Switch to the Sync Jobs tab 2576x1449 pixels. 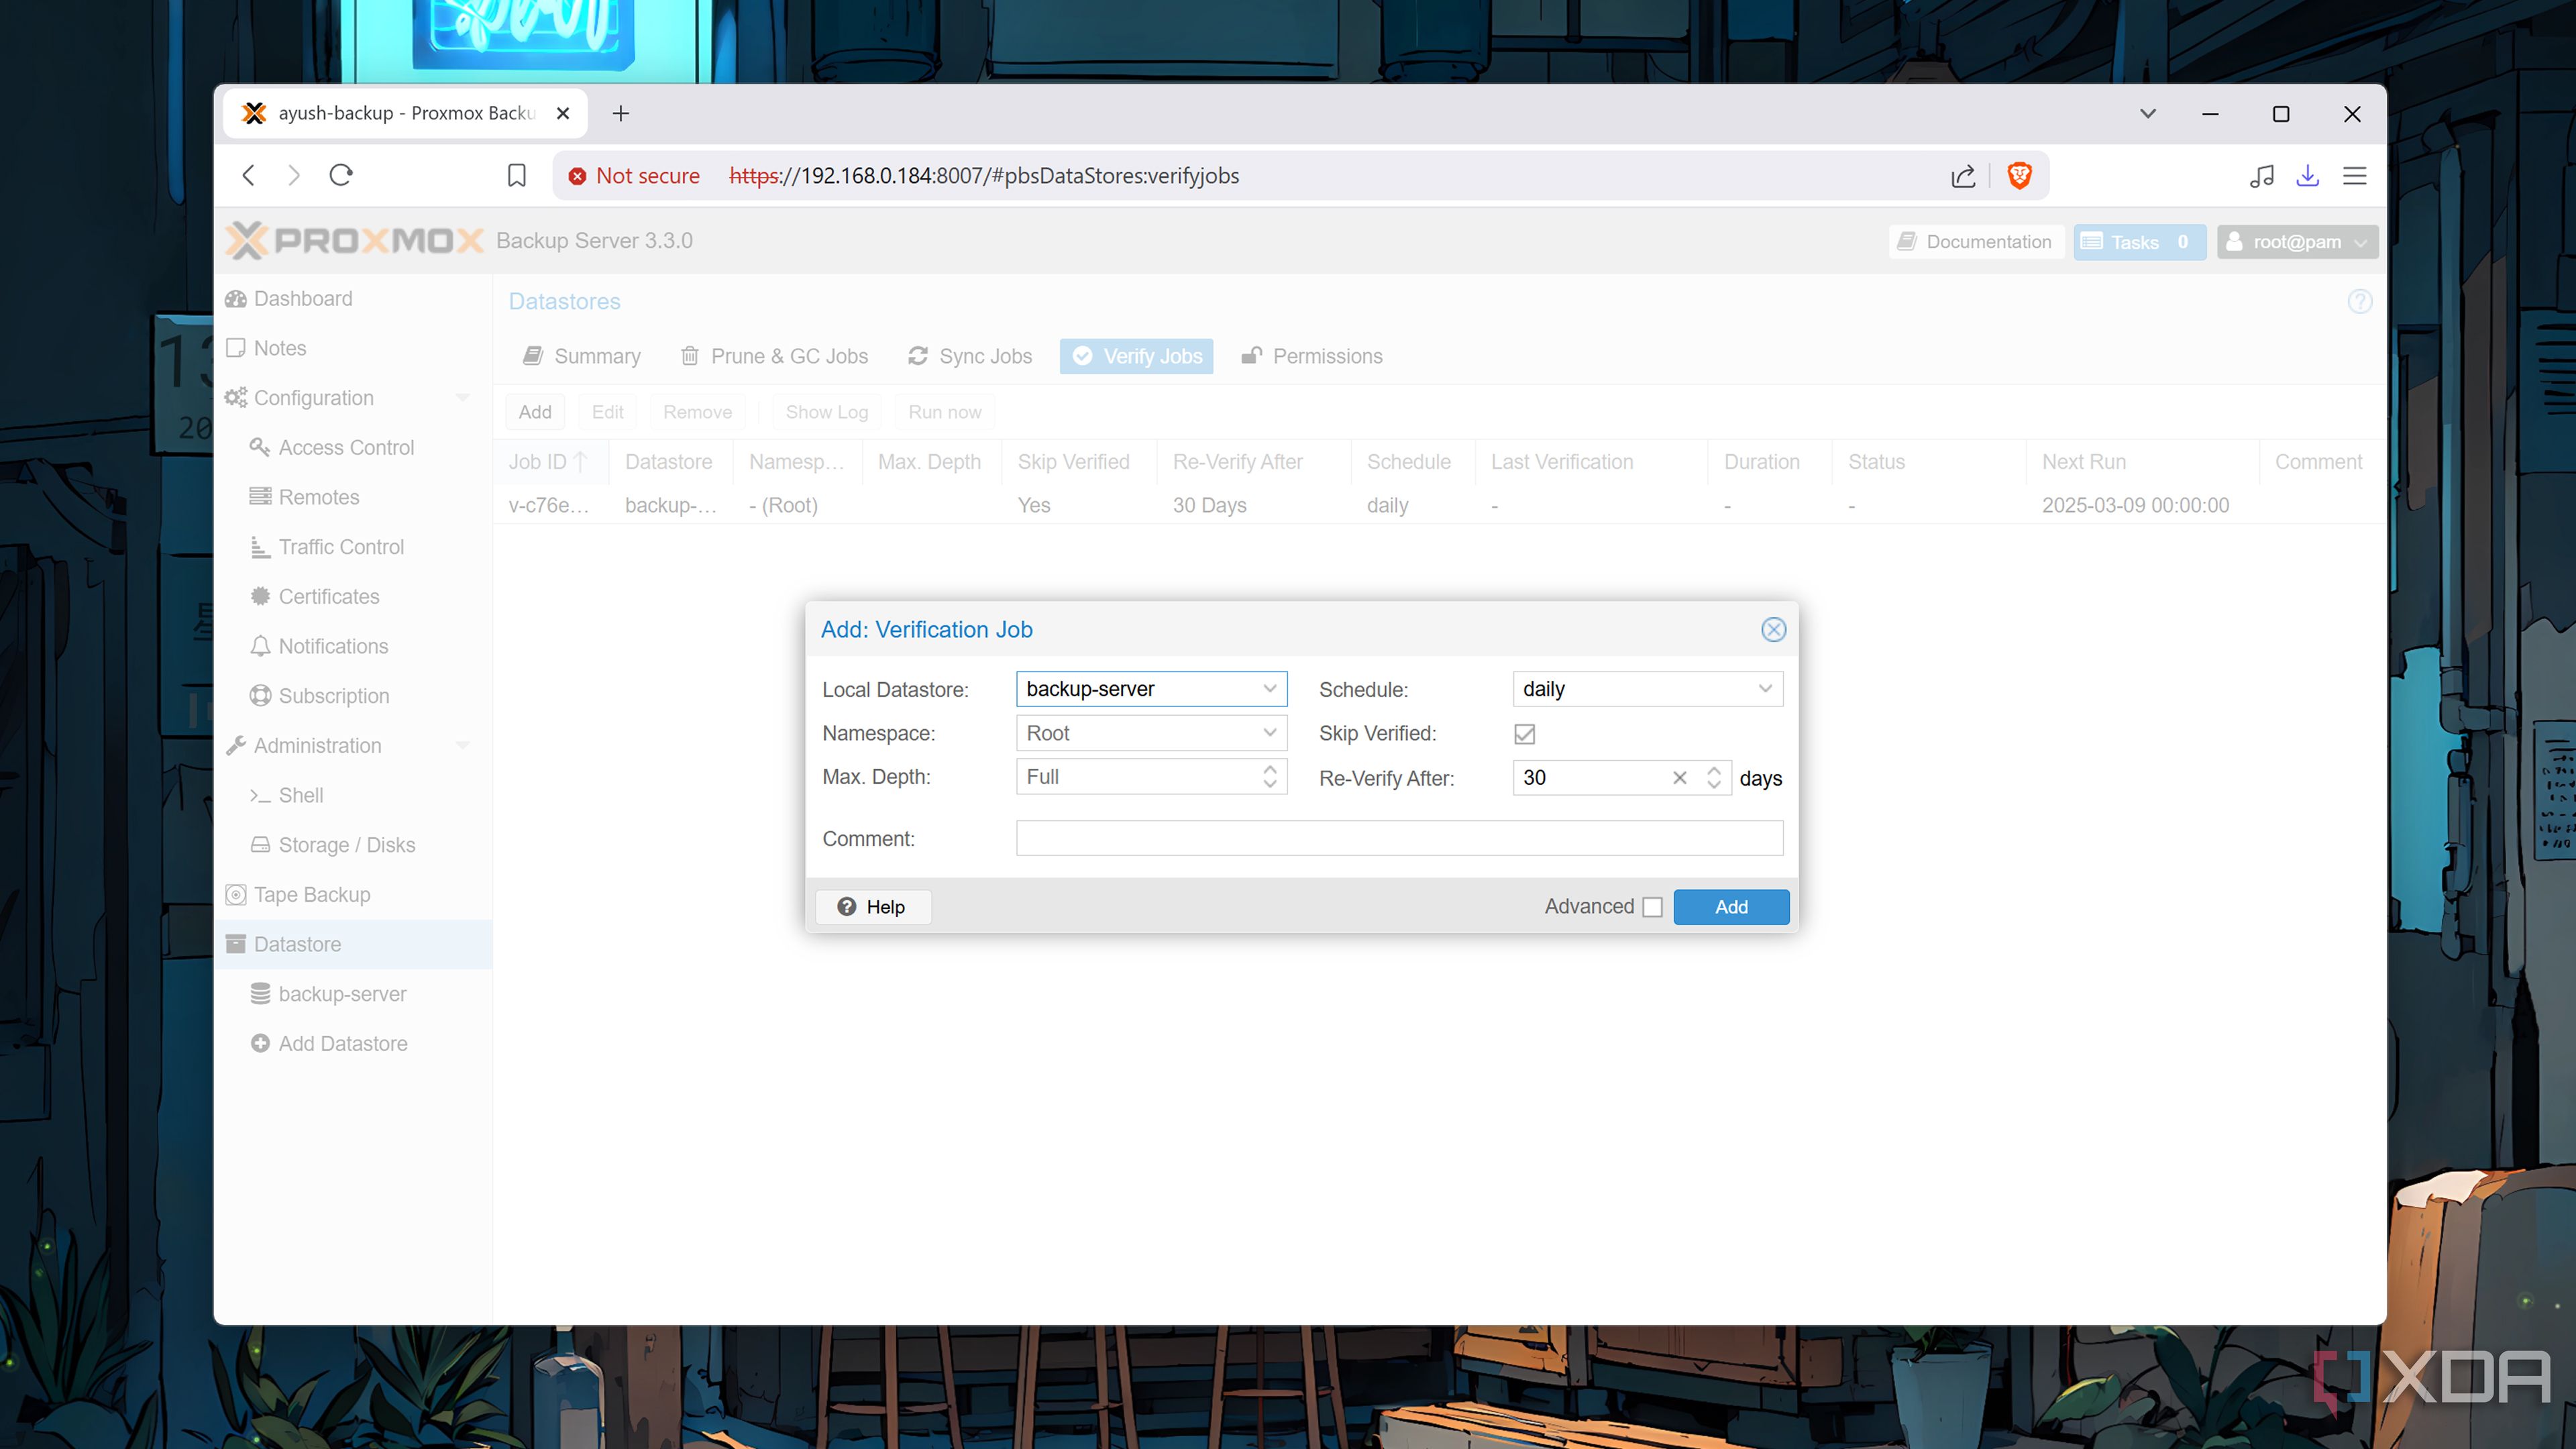tap(970, 356)
